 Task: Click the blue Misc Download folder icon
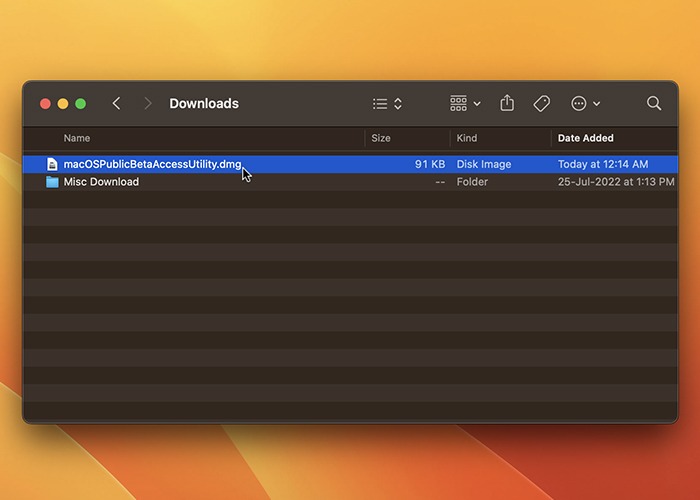52,182
